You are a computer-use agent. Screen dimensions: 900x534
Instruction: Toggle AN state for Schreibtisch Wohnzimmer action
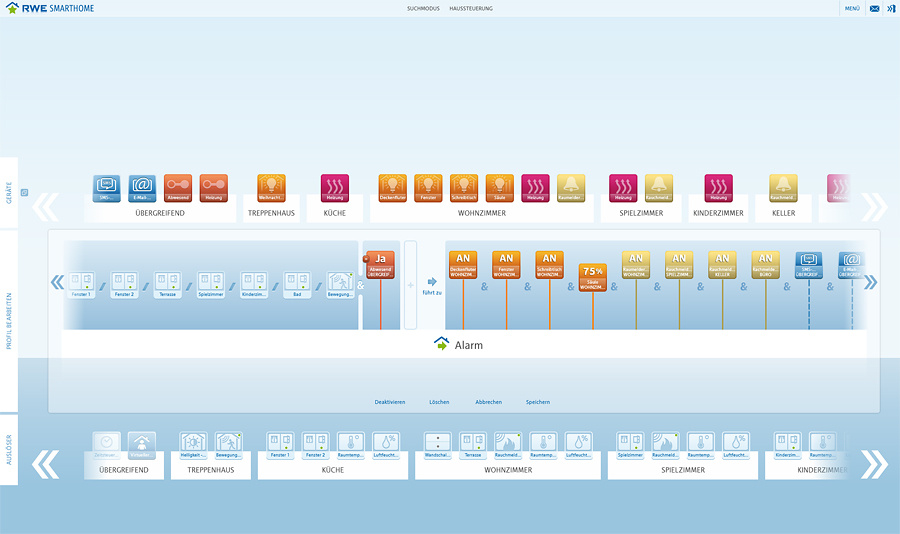pos(549,265)
